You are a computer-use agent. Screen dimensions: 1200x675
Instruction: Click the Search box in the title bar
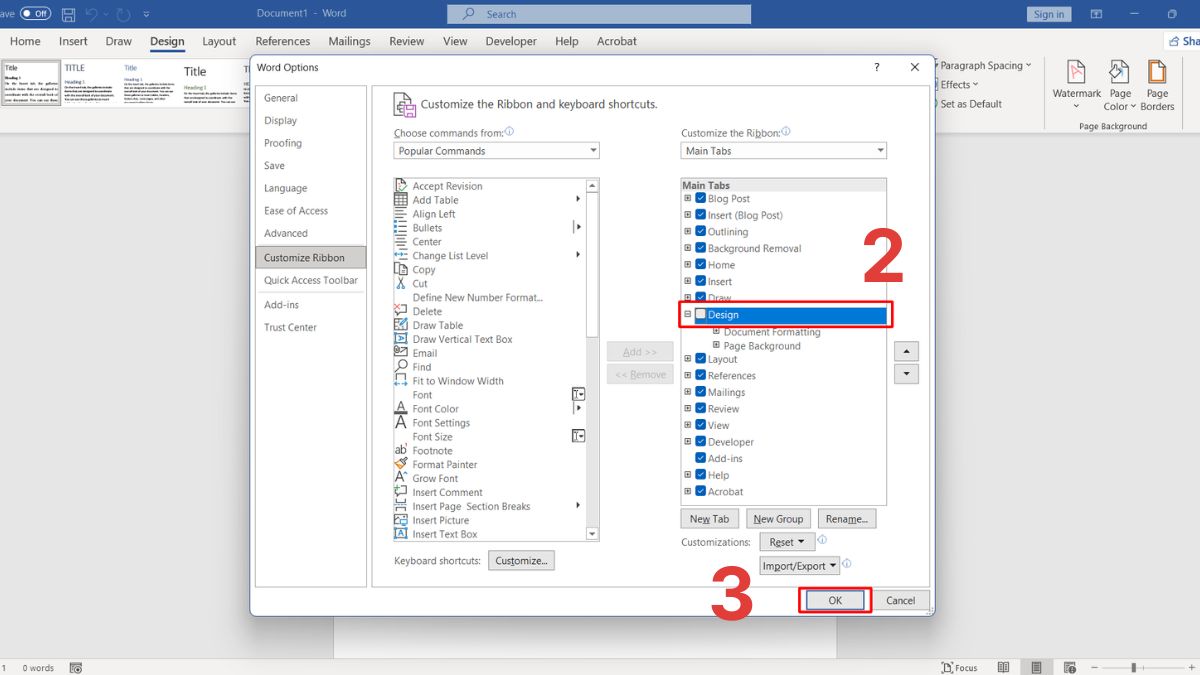pos(600,14)
